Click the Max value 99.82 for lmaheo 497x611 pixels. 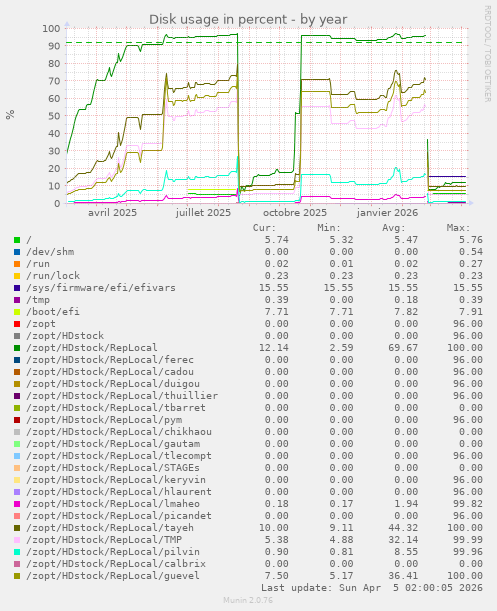[468, 504]
